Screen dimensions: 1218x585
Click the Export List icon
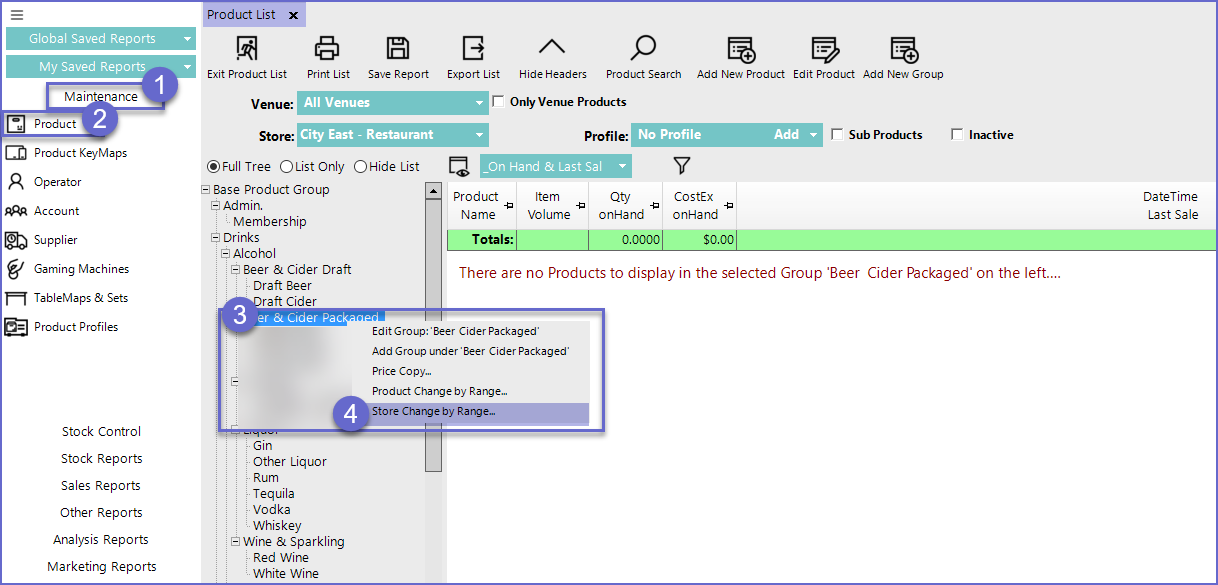[x=473, y=48]
